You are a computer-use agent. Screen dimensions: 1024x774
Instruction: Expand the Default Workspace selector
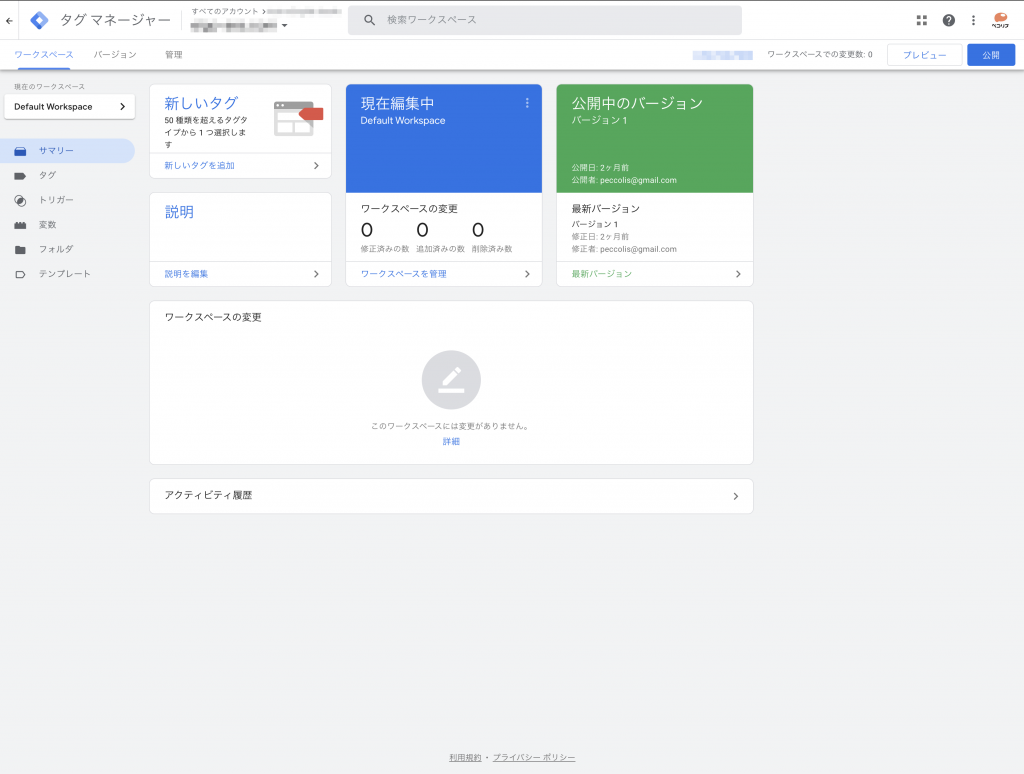point(69,106)
